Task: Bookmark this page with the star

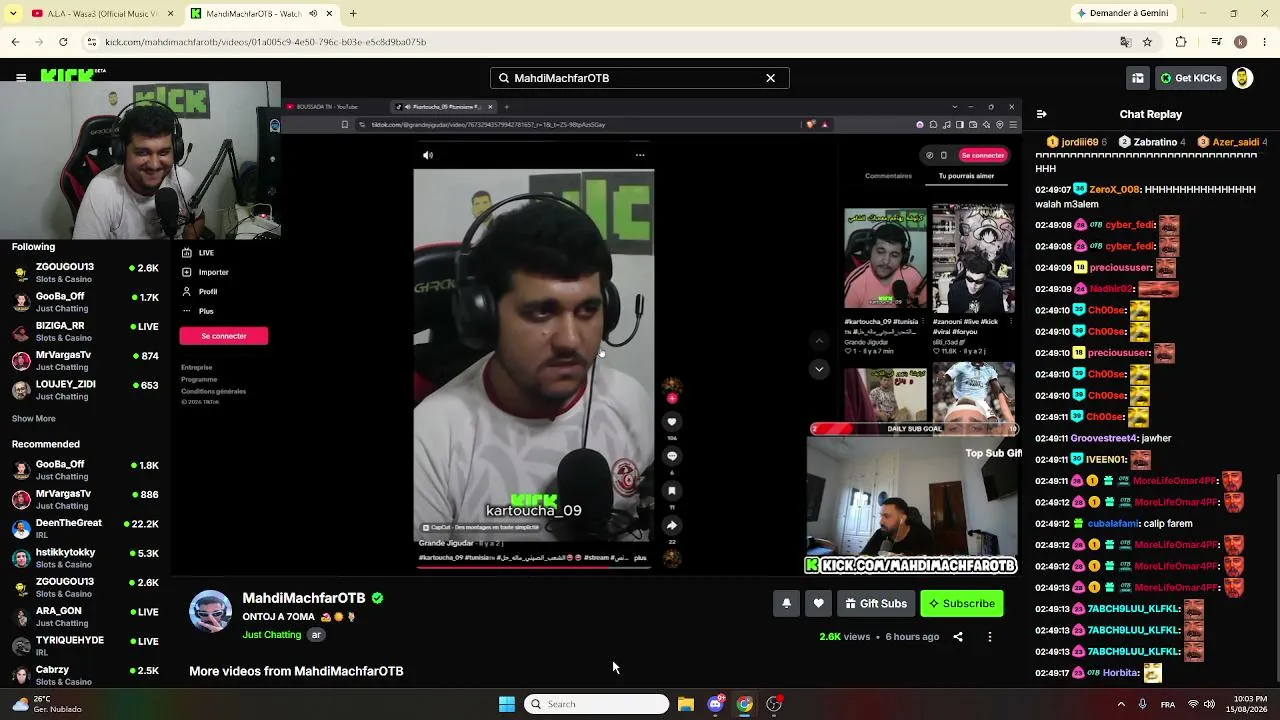Action: (1147, 42)
